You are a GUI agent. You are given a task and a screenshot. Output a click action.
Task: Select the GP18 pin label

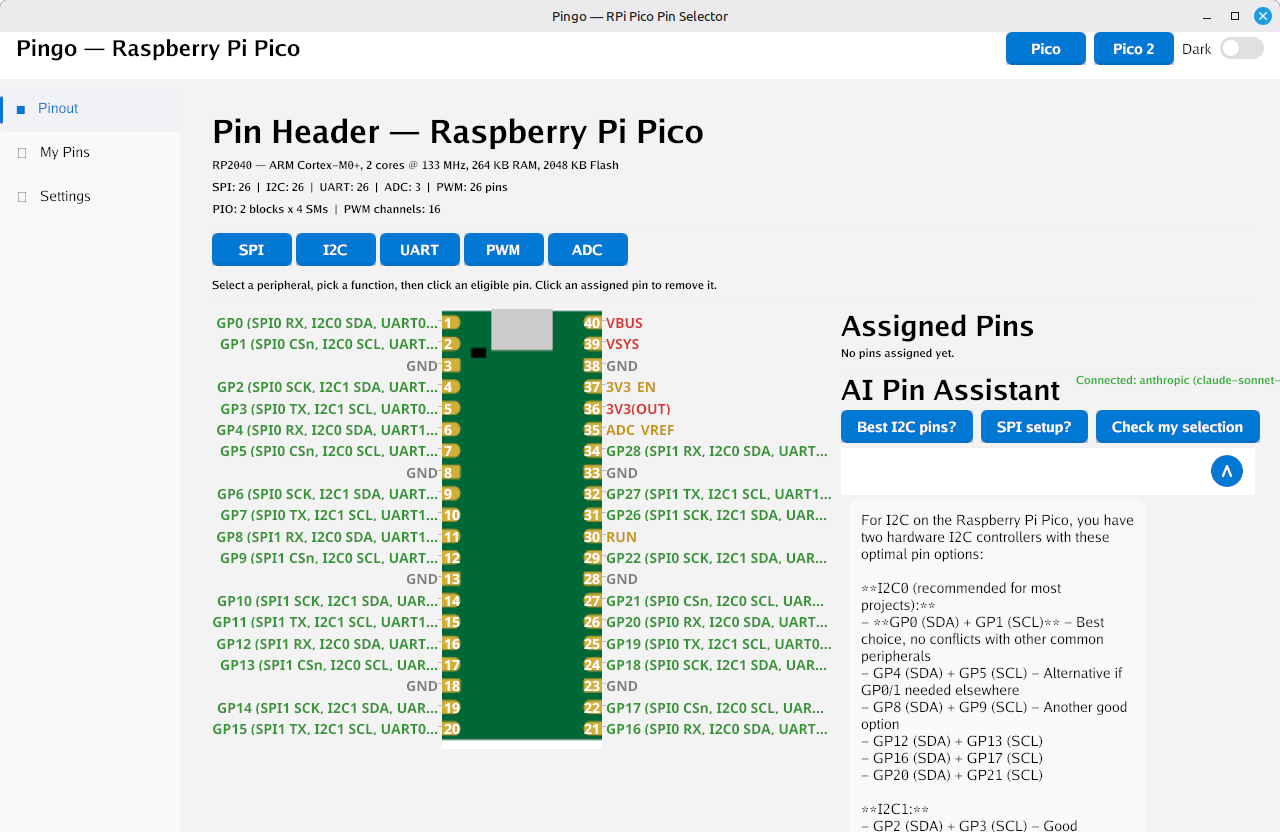pyautogui.click(x=718, y=665)
